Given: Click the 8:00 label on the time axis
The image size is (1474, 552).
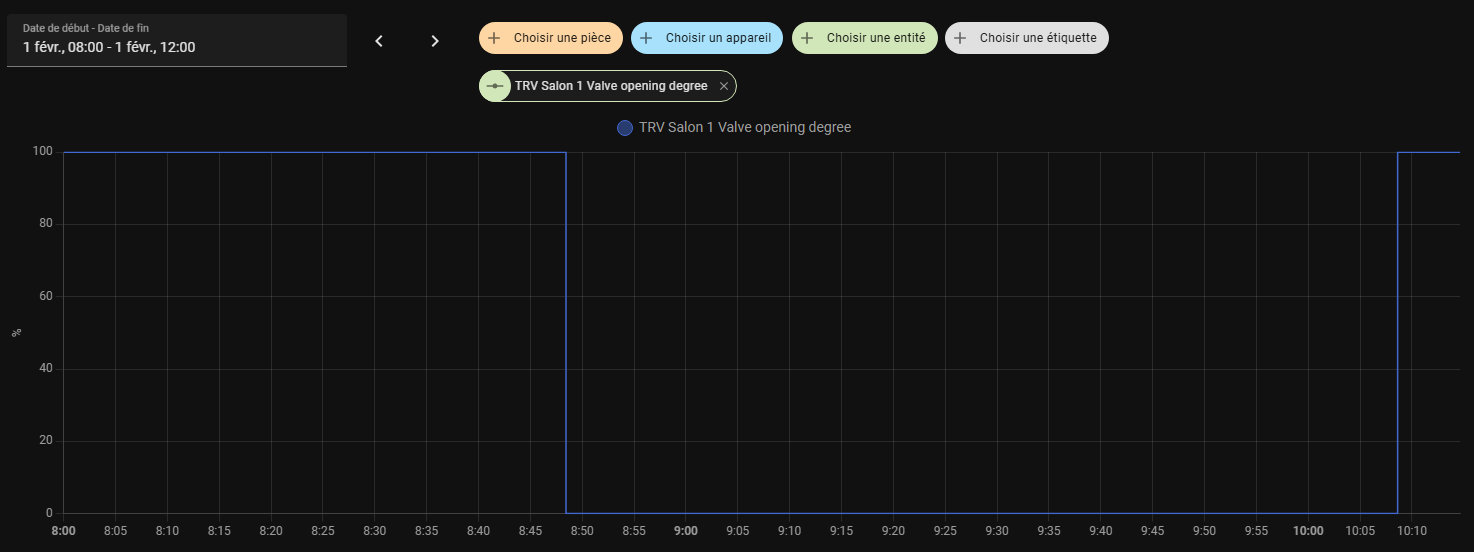Looking at the screenshot, I should pyautogui.click(x=64, y=531).
